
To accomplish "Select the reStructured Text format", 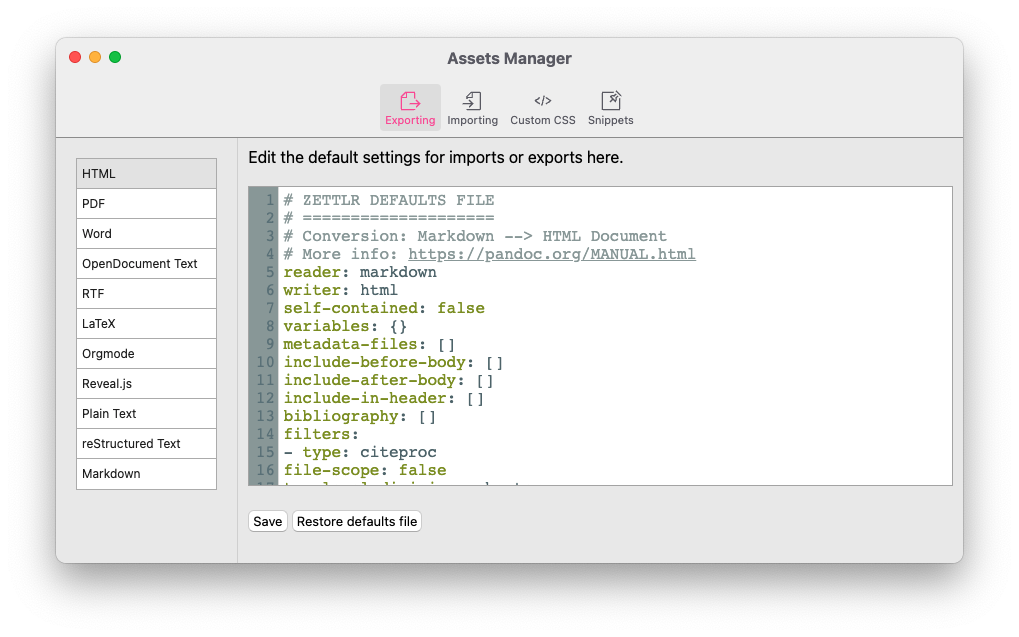I will (146, 443).
